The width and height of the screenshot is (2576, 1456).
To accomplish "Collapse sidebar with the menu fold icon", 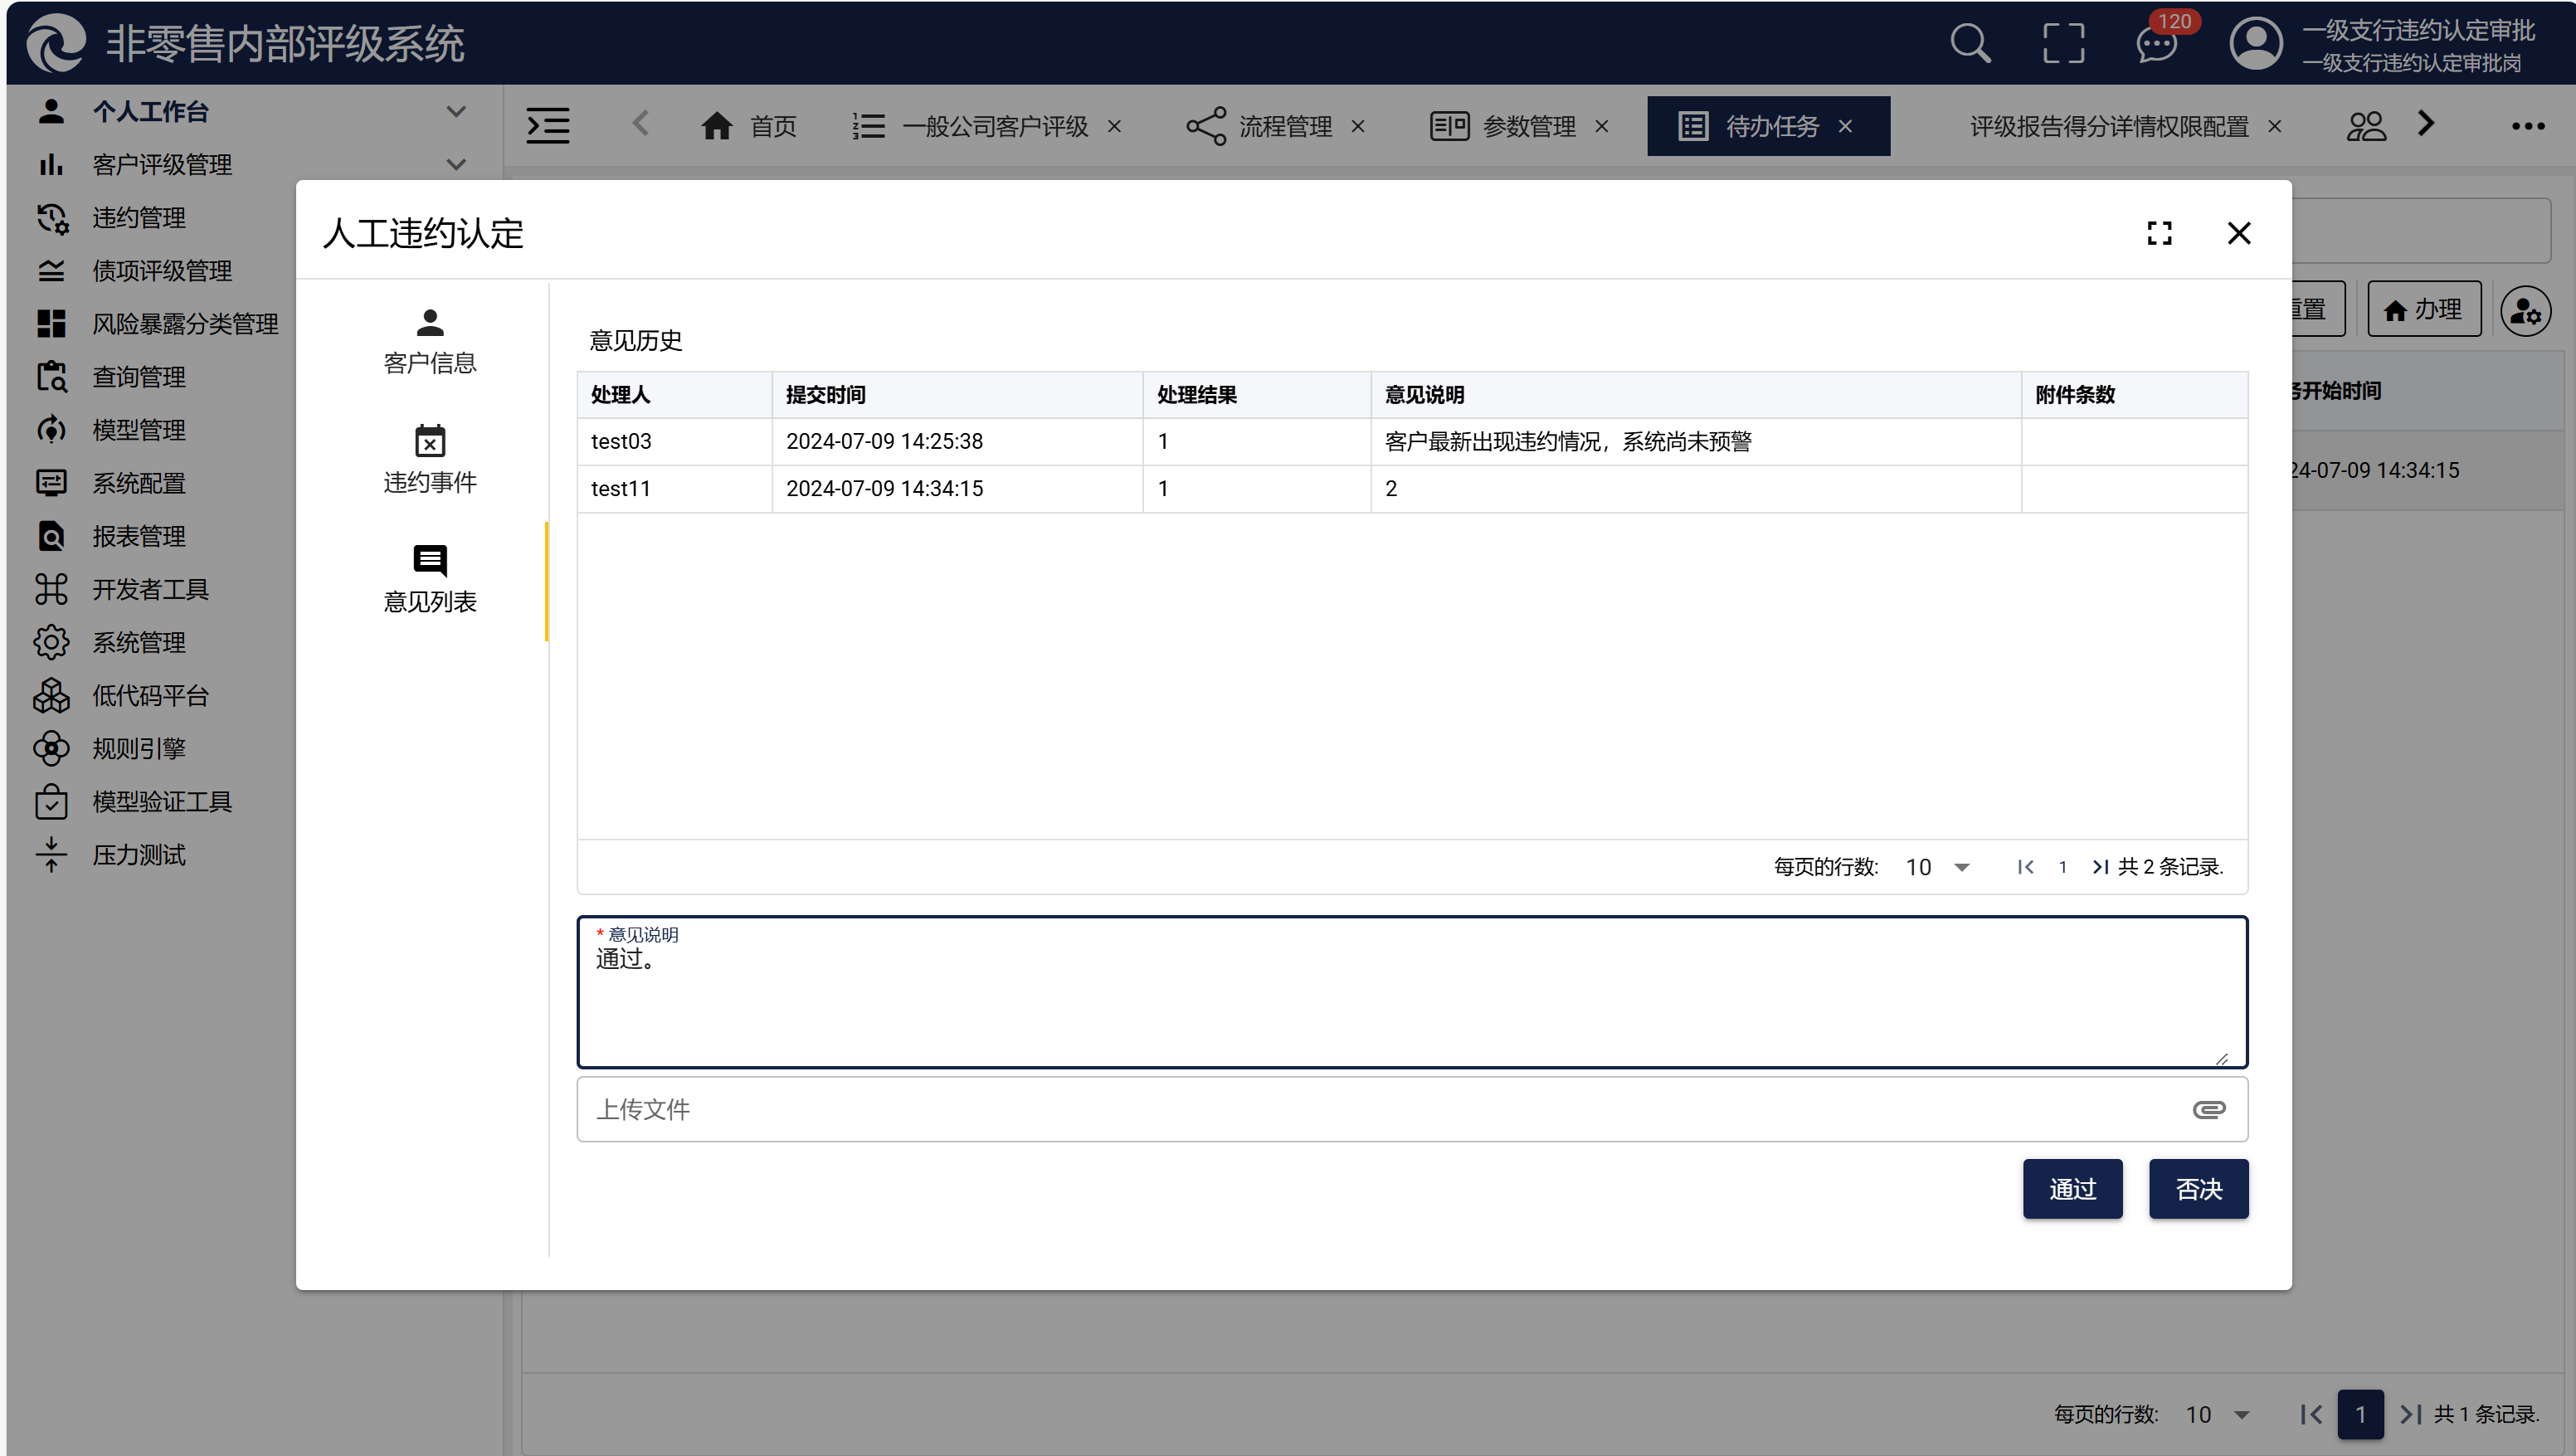I will [x=548, y=126].
